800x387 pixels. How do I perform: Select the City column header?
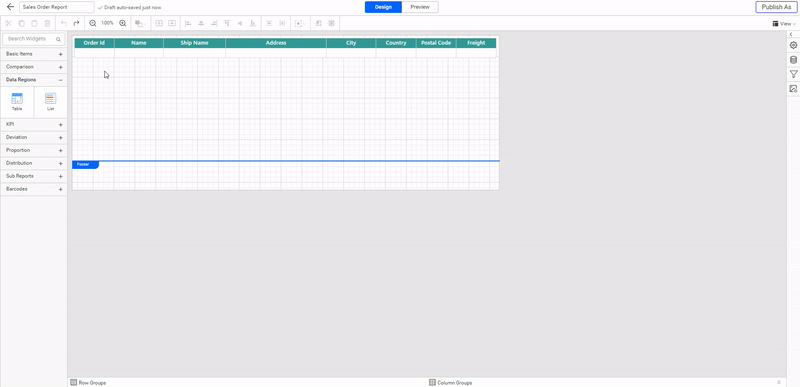pyautogui.click(x=351, y=43)
